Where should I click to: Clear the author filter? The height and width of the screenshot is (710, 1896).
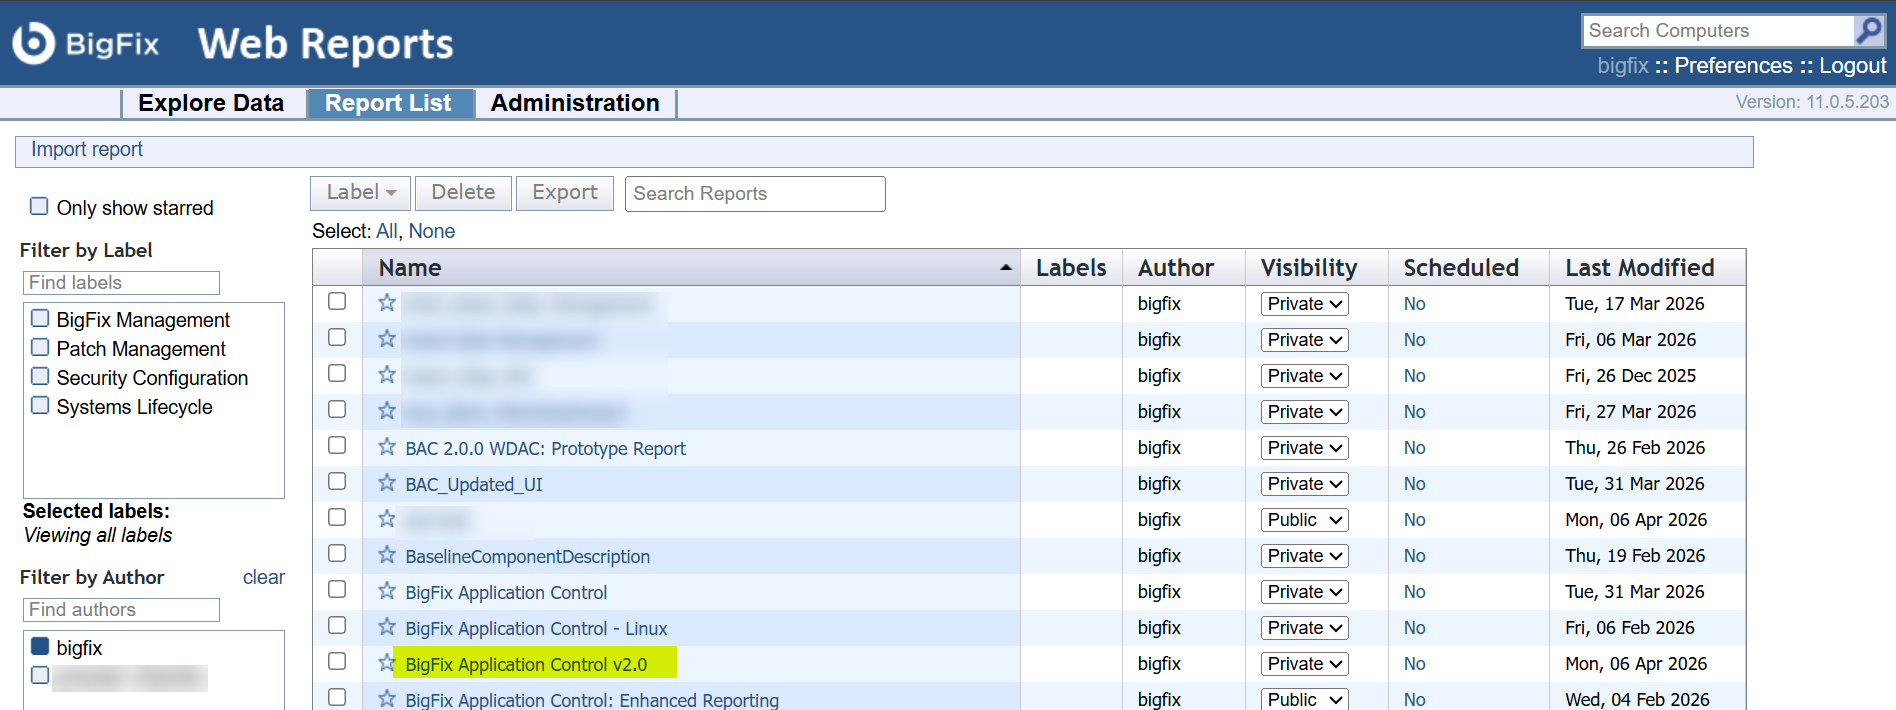[263, 577]
